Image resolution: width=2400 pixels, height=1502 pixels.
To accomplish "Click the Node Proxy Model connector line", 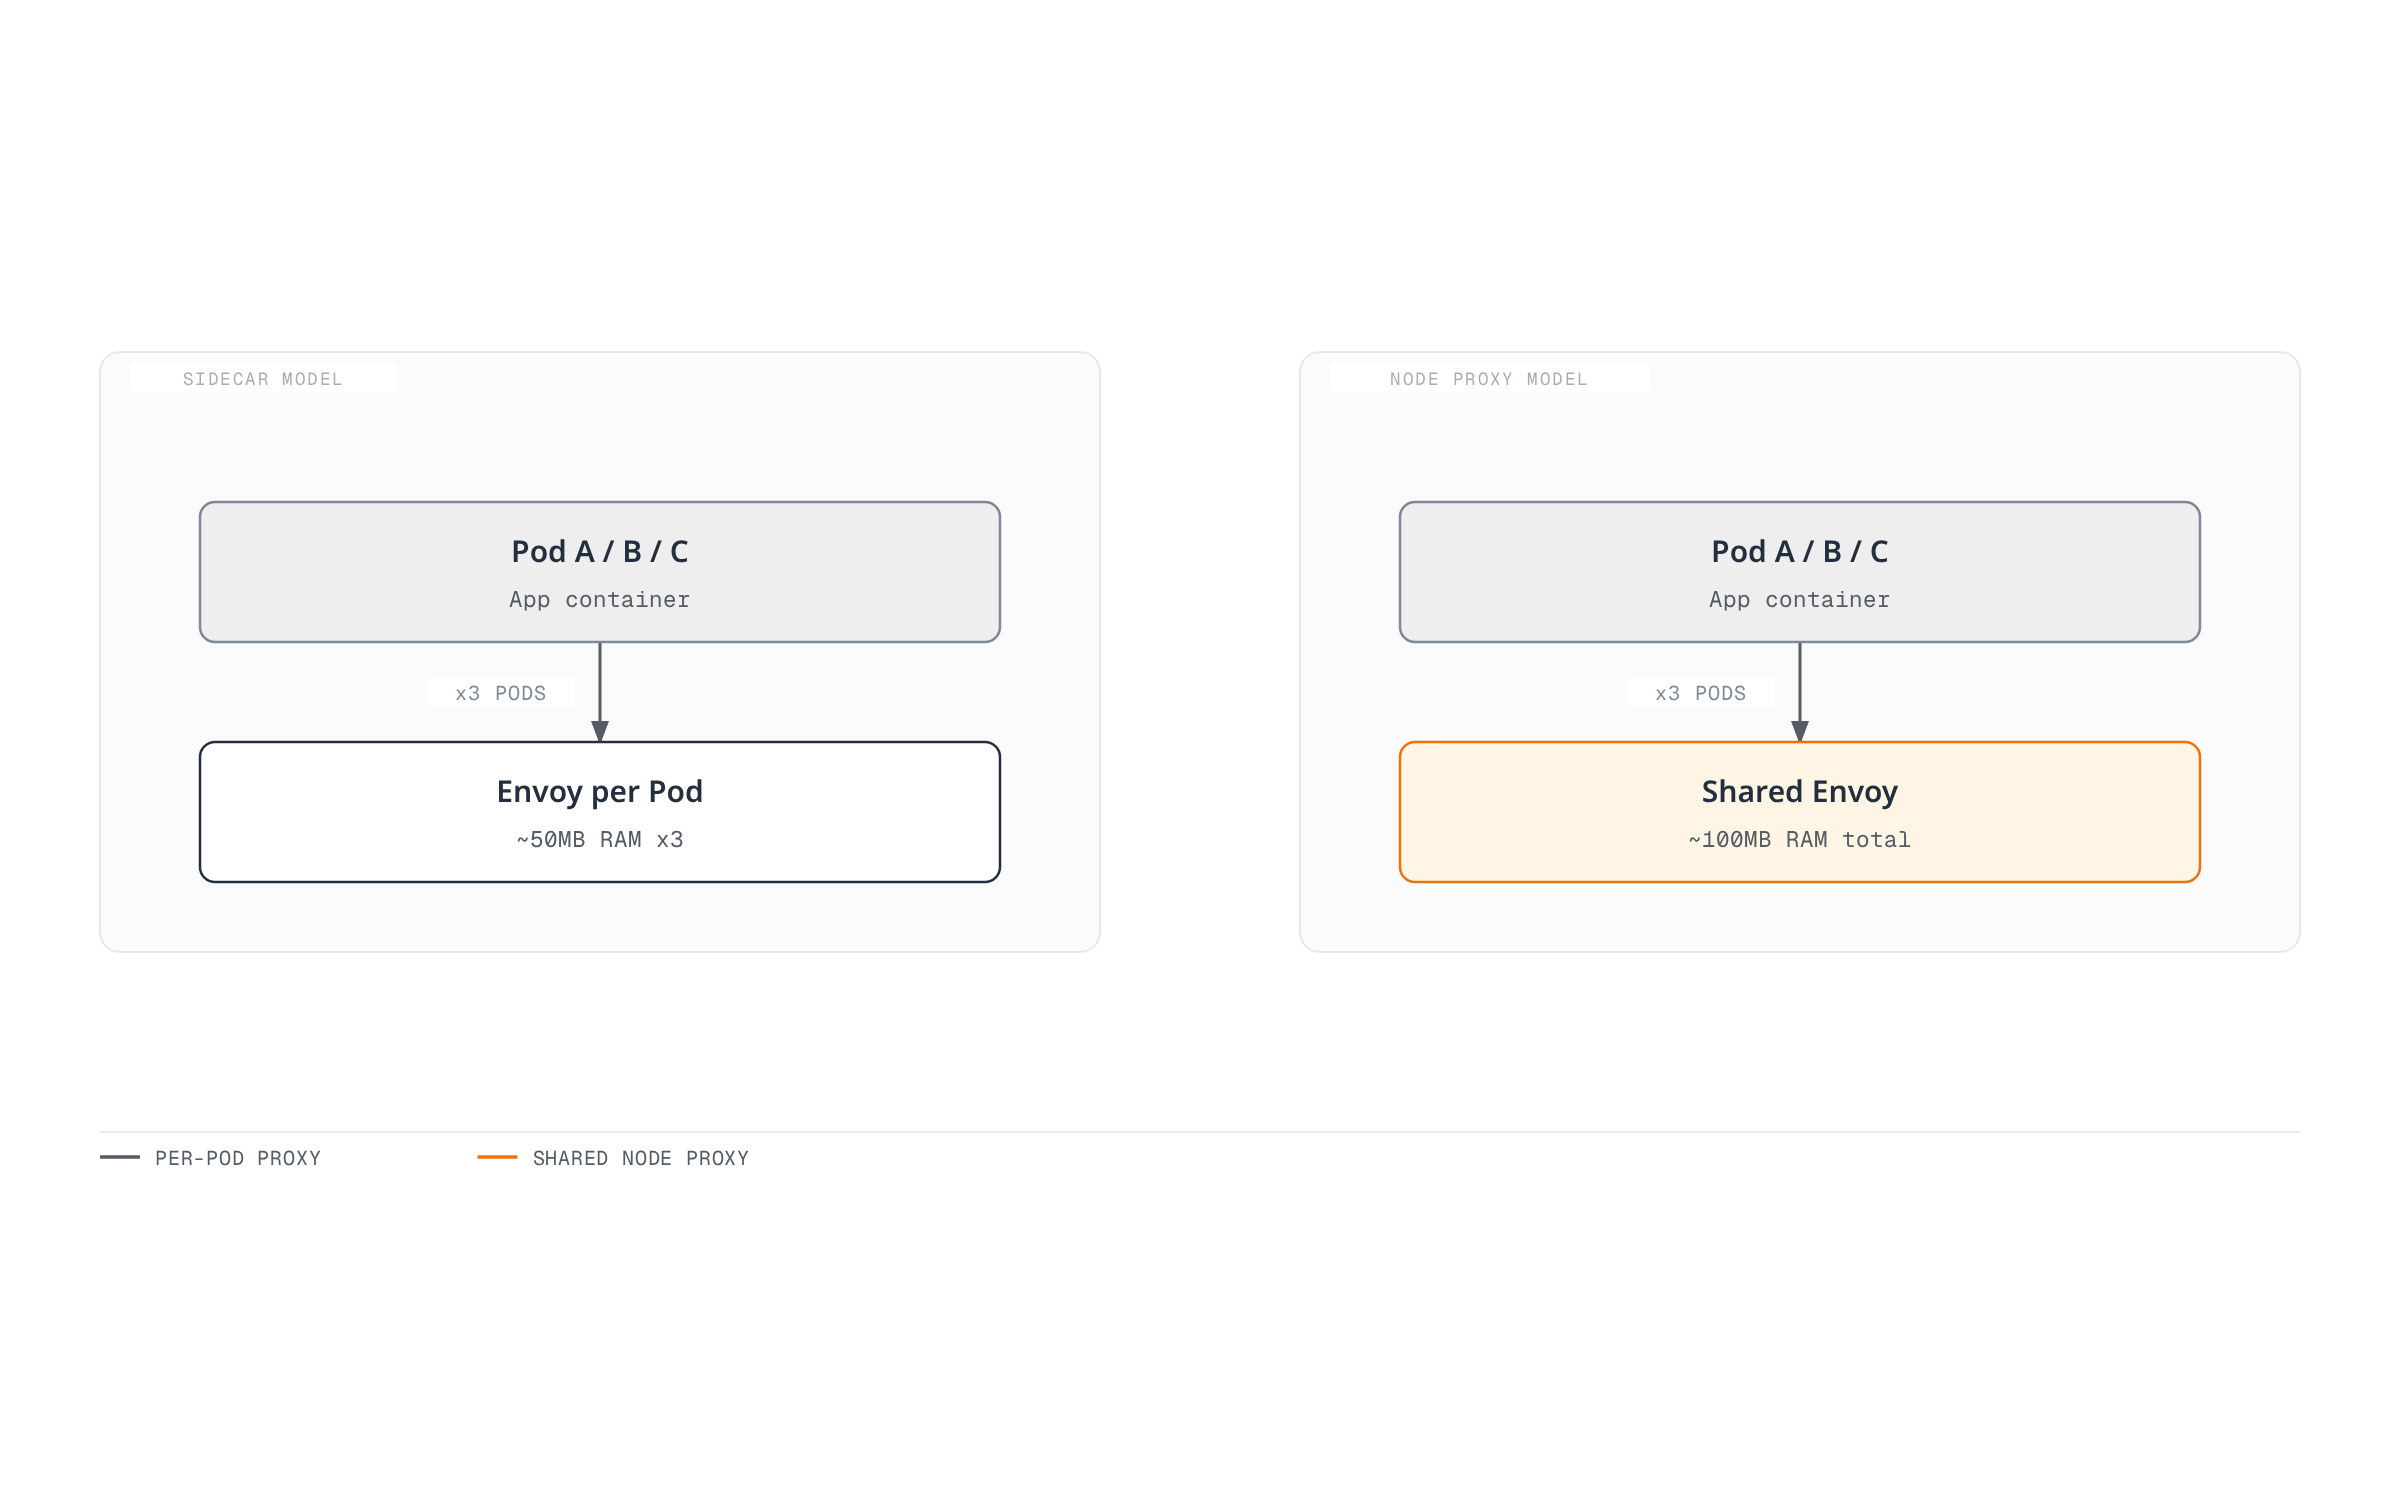I will 1800,682.
